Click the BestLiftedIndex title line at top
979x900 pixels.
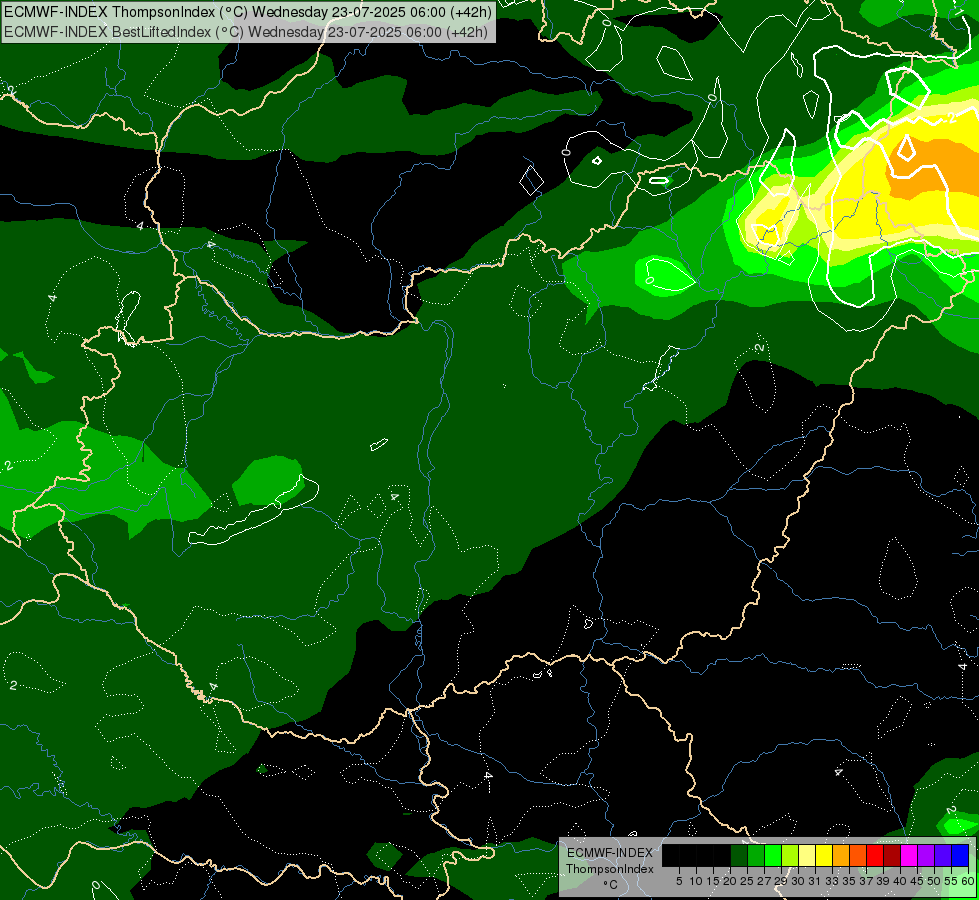coord(245,32)
